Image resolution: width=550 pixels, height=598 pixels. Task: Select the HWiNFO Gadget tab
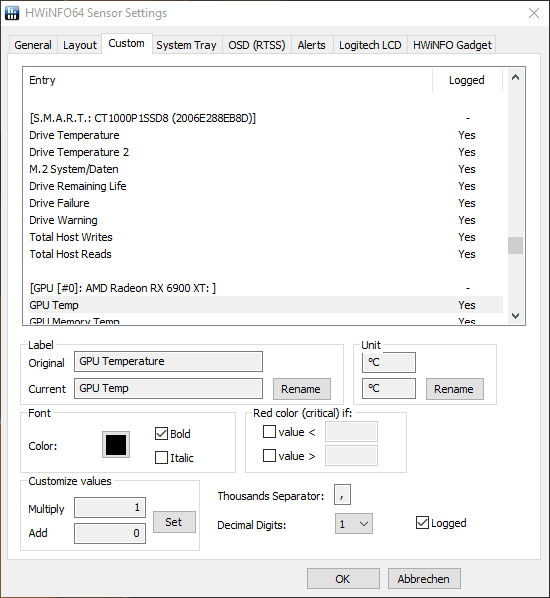tap(452, 45)
